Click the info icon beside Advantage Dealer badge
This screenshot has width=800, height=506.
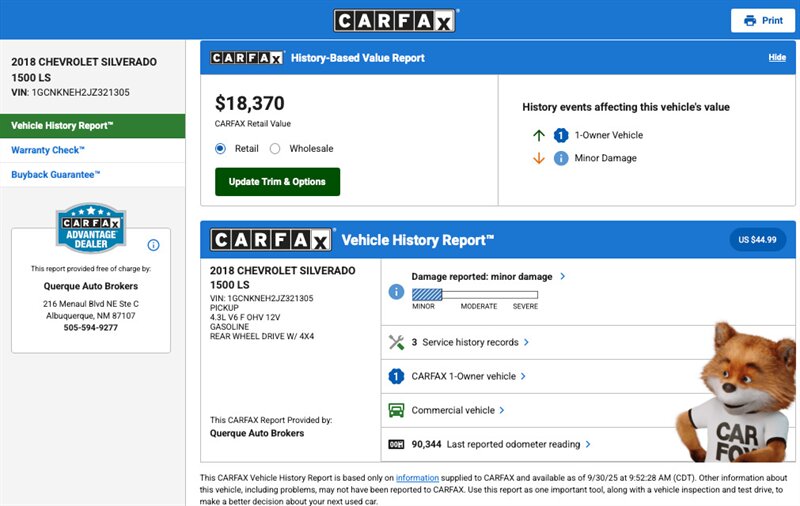(x=153, y=245)
